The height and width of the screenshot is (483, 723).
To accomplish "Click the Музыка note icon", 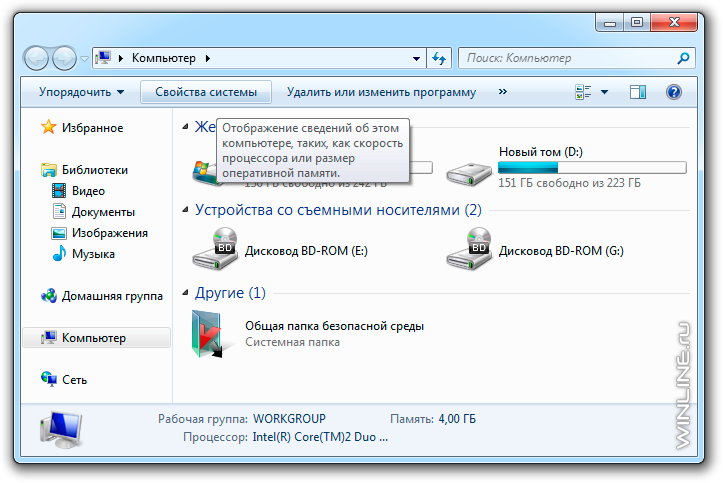I will point(59,253).
